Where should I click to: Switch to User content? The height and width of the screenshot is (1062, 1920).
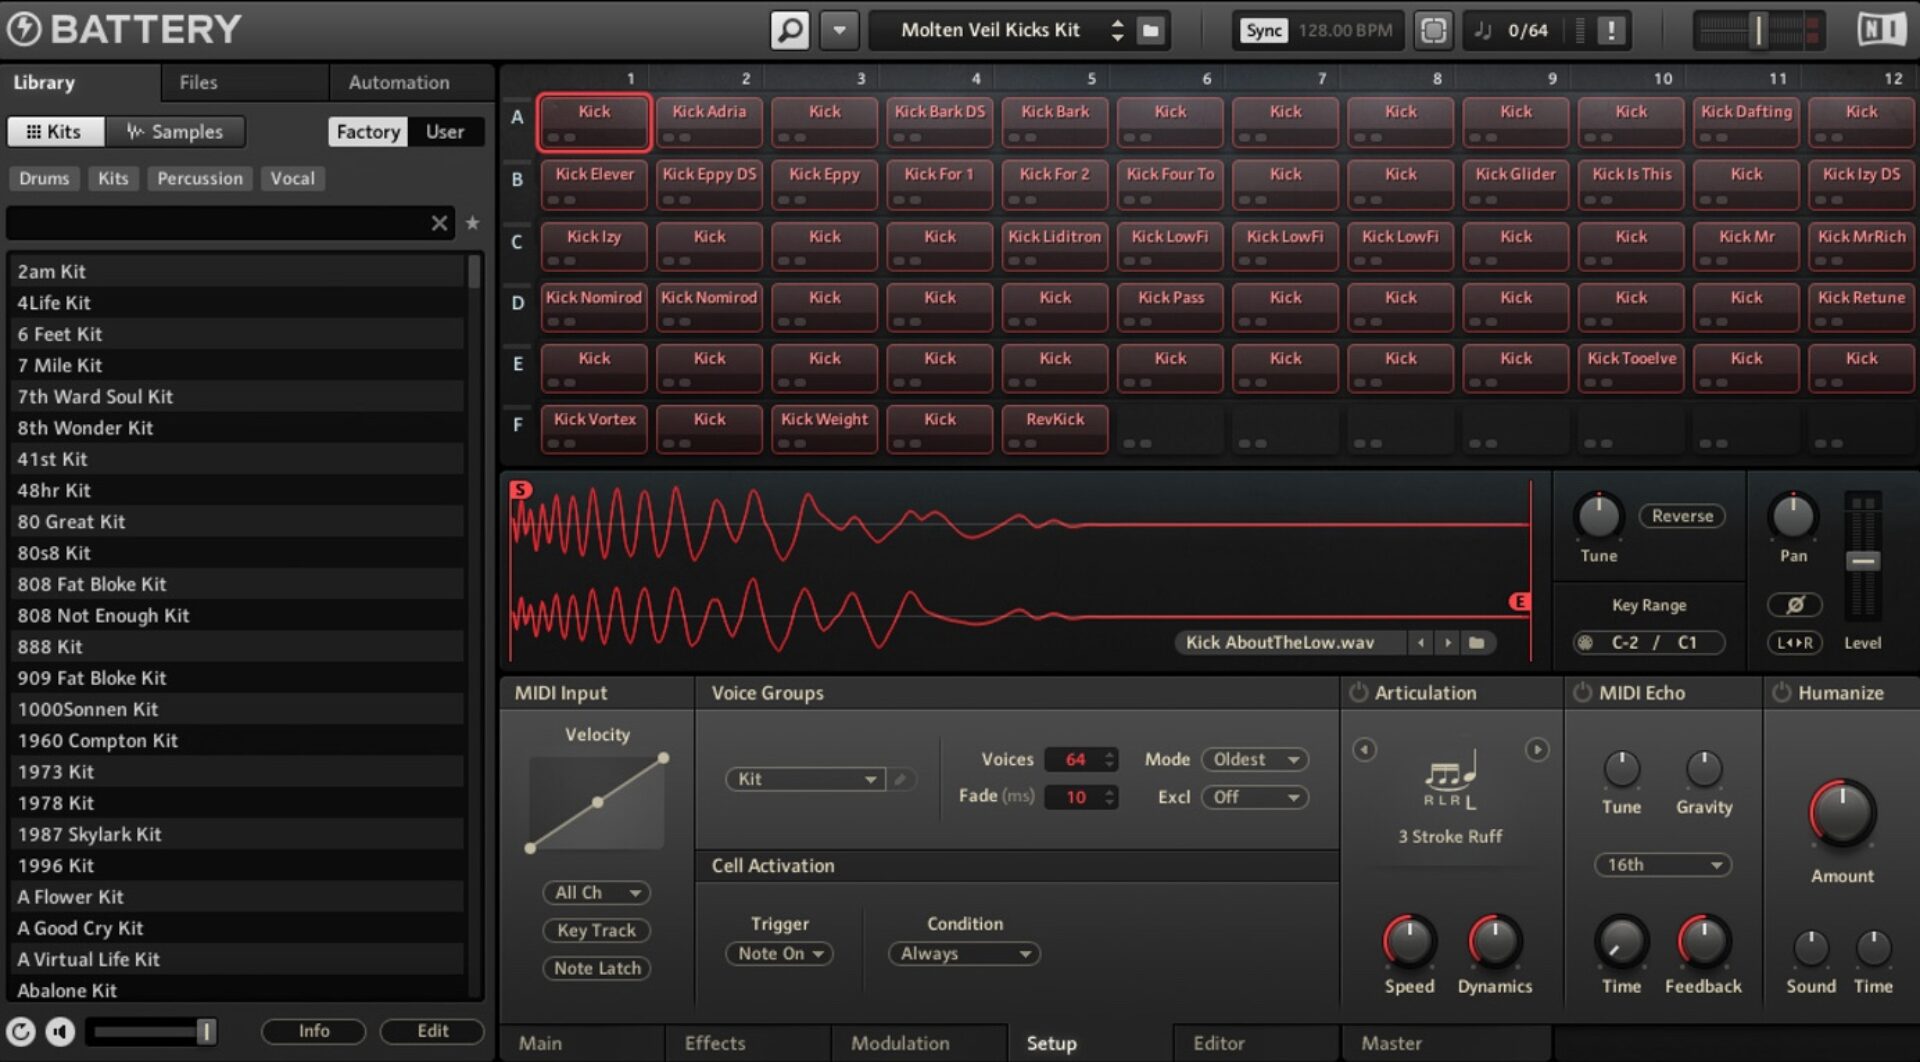(444, 131)
